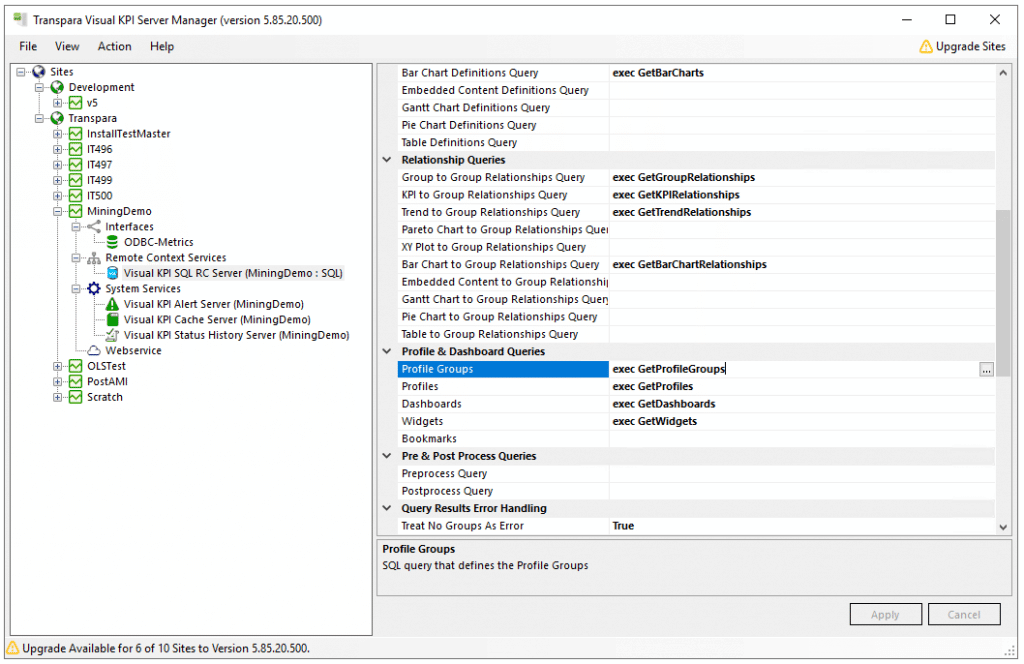Viewport: 1024px width, 664px height.
Task: Click the Interfaces share icon
Action: pyautogui.click(x=94, y=227)
